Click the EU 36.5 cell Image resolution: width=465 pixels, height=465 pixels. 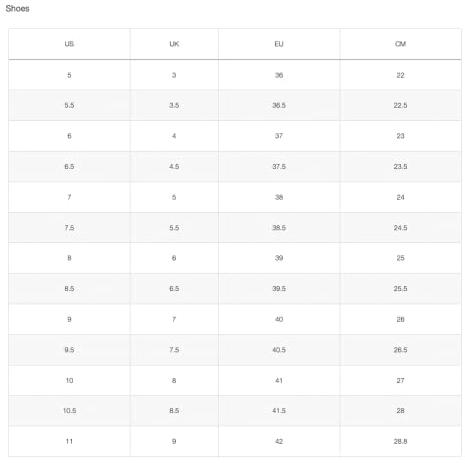[x=279, y=105]
